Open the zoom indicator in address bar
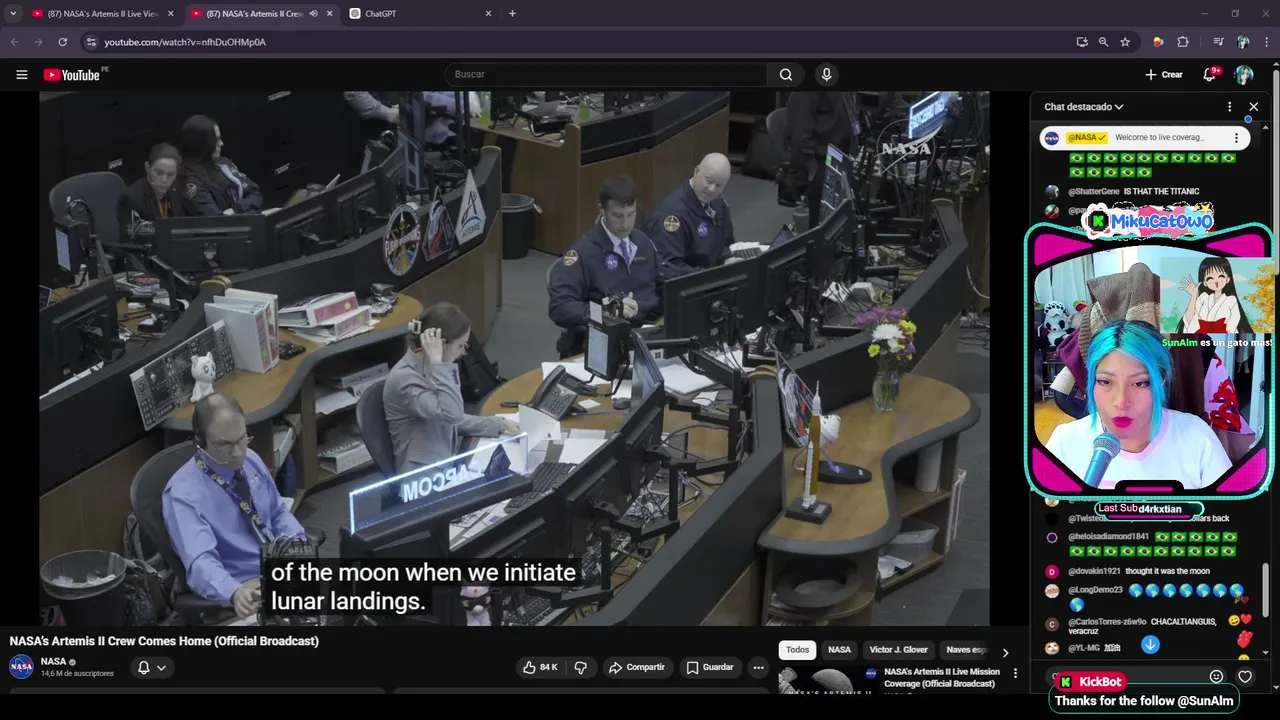 point(1103,42)
